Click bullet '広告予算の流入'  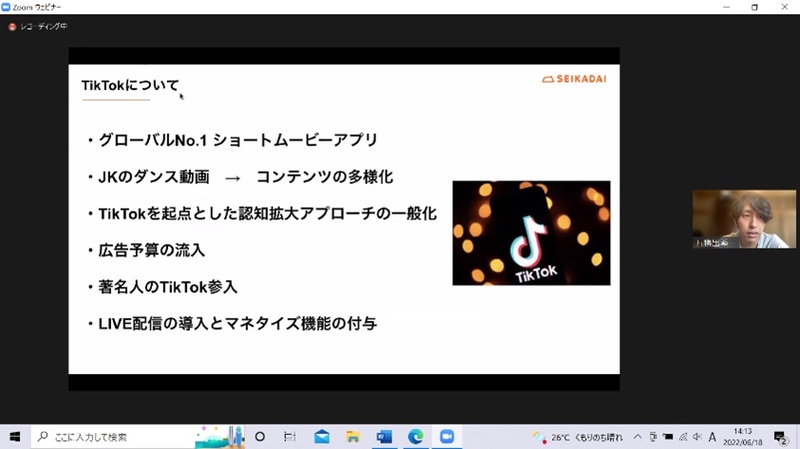point(152,250)
